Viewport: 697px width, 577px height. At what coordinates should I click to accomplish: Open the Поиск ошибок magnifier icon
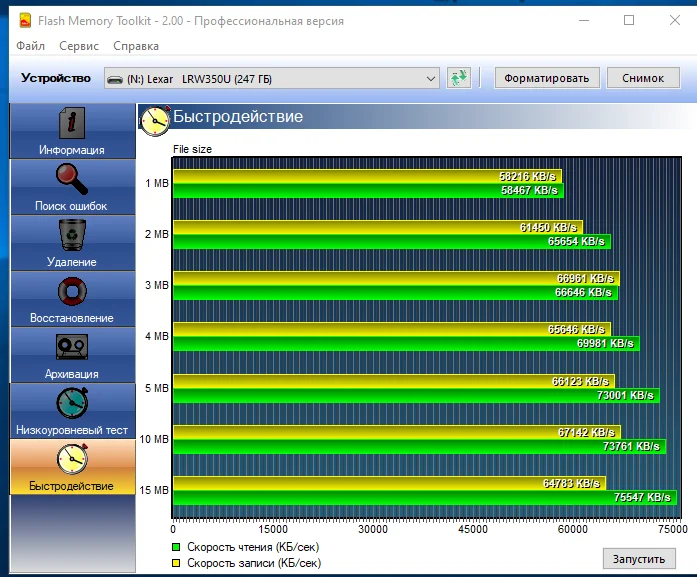pyautogui.click(x=72, y=179)
